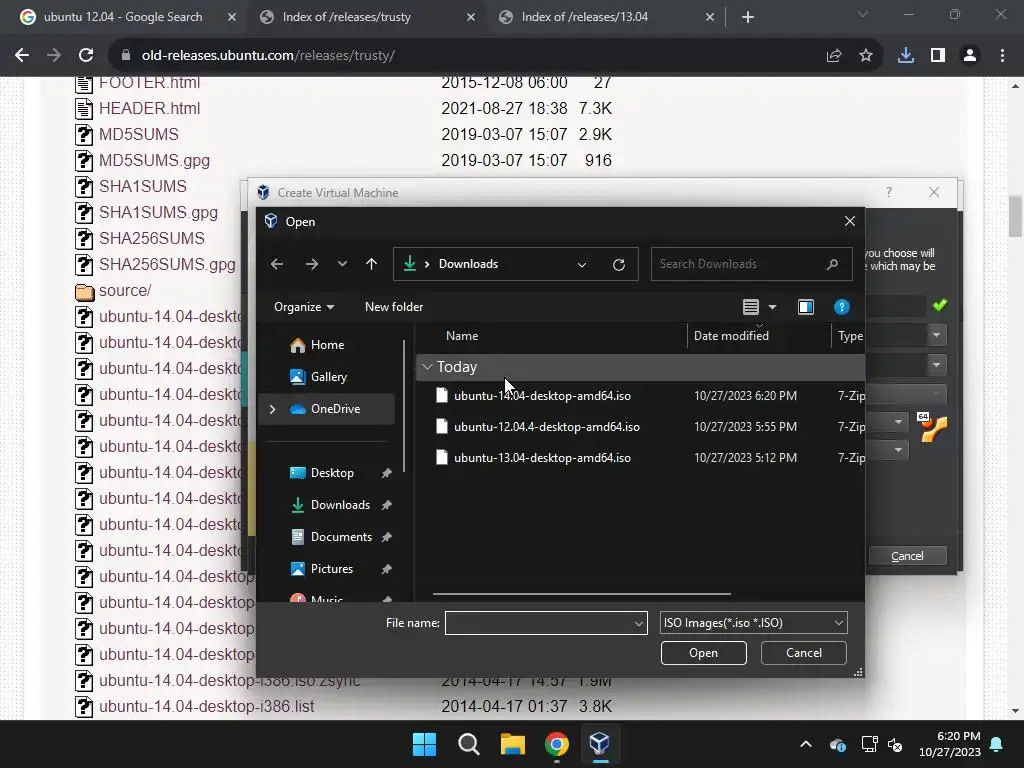Open MD5SUMS link
The height and width of the screenshot is (768, 1024).
coord(138,135)
